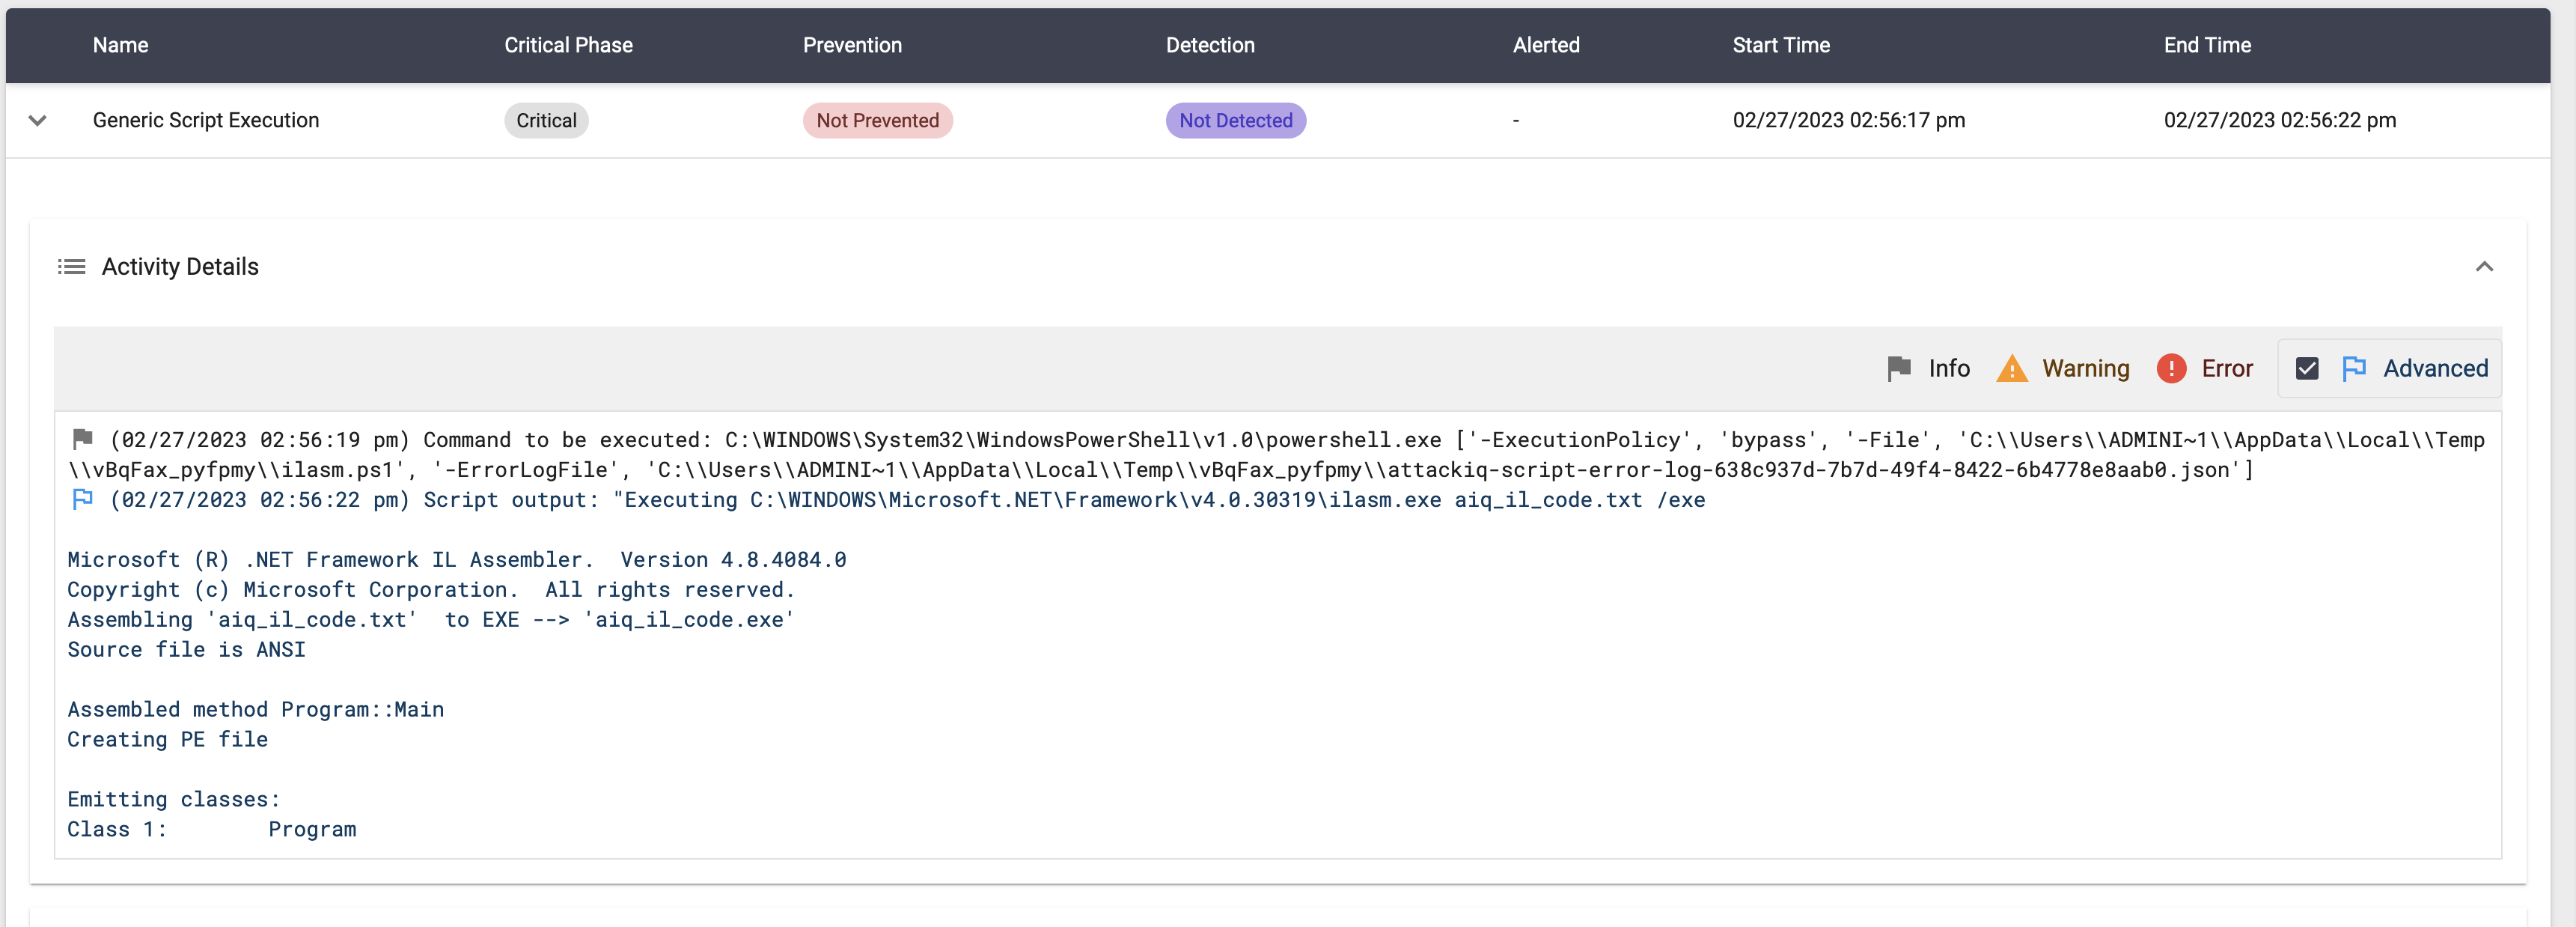Click the red Error icon
The width and height of the screenshot is (2576, 927).
point(2171,368)
